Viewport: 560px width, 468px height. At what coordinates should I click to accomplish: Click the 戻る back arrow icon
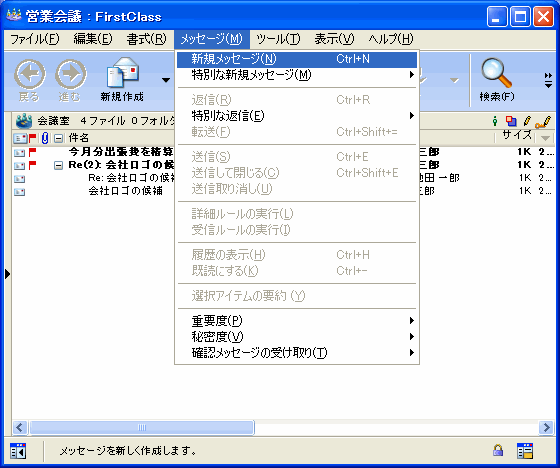(30, 74)
